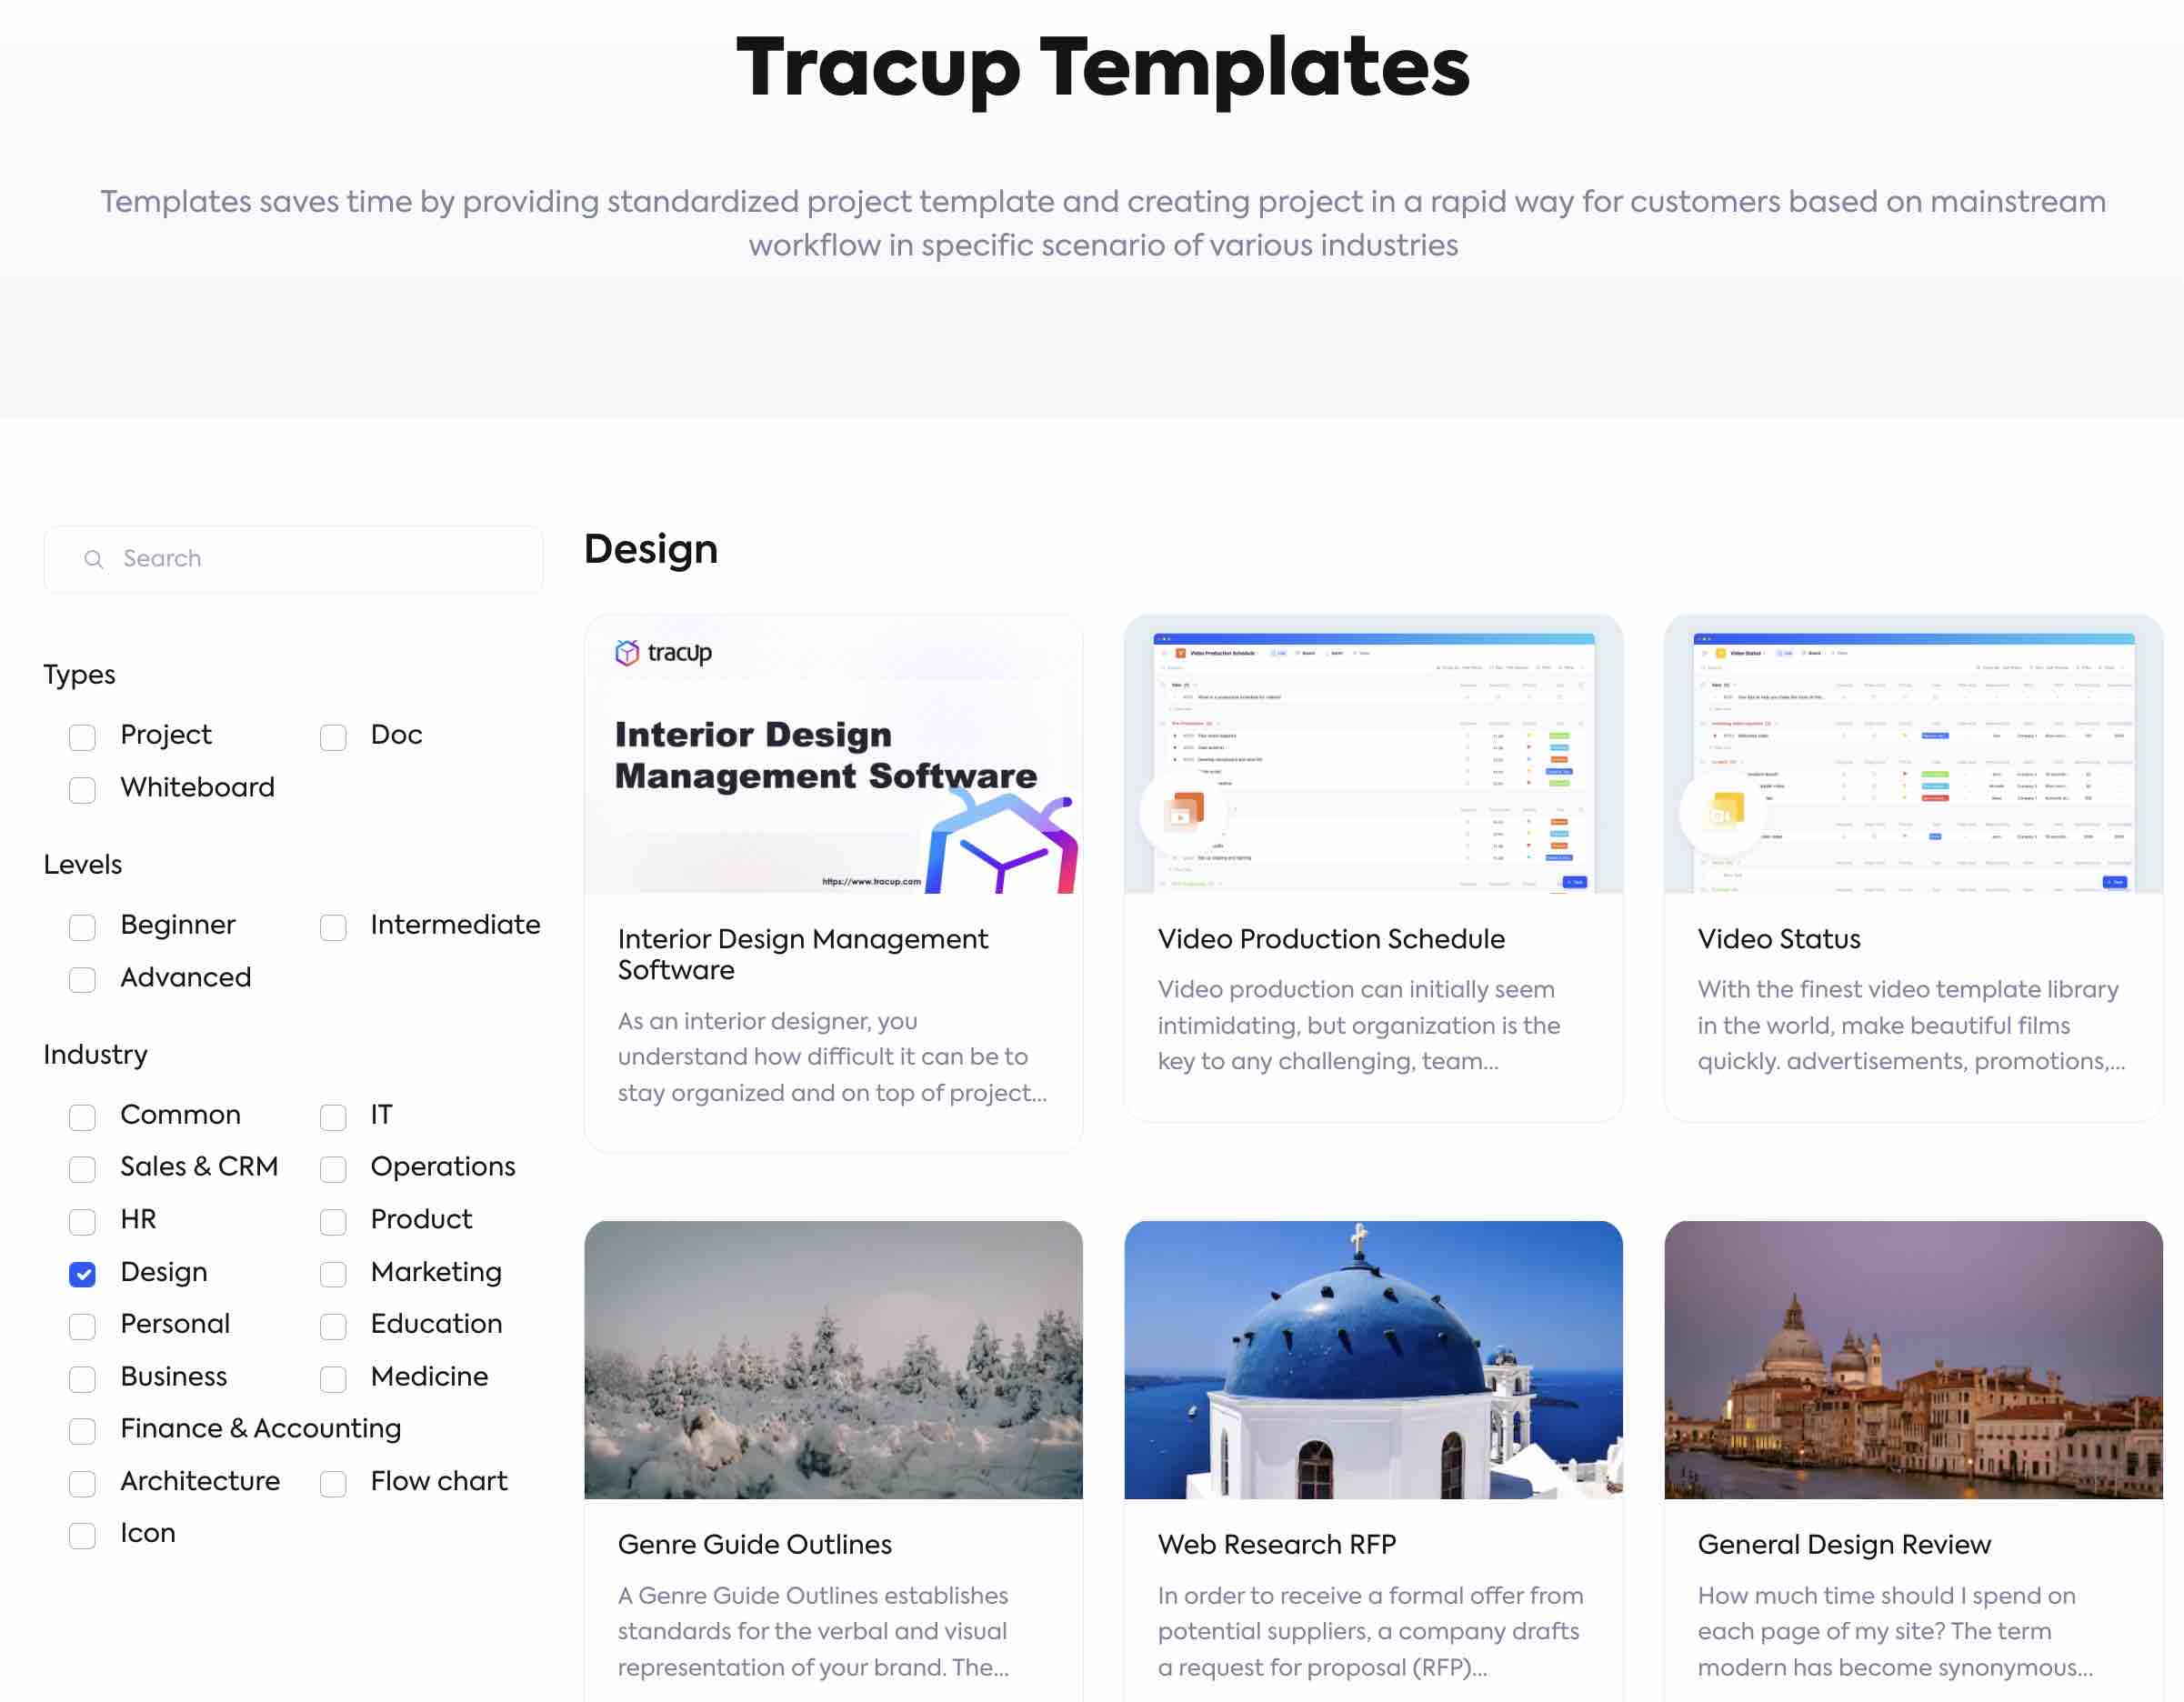
Task: Open the Web Research RFP template
Action: pos(1276,1544)
